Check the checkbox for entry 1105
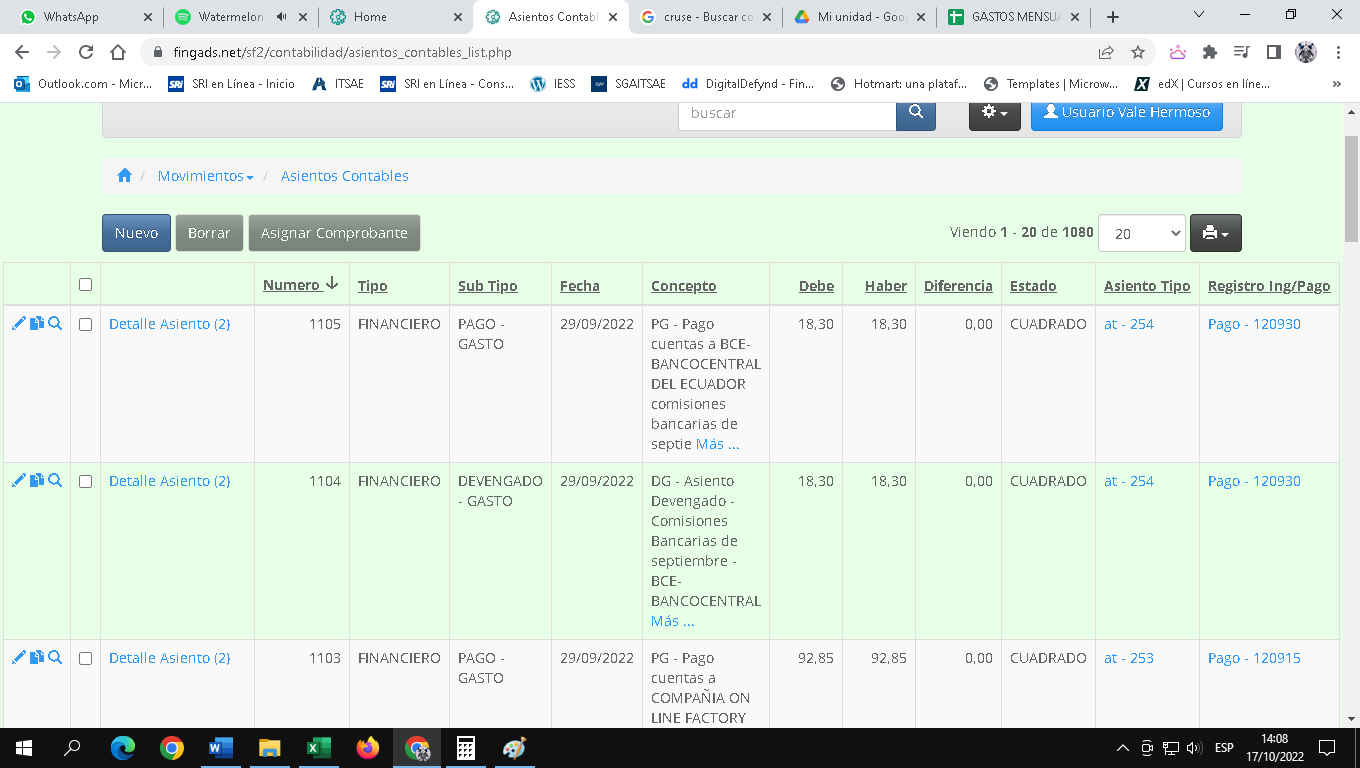 (x=85, y=324)
